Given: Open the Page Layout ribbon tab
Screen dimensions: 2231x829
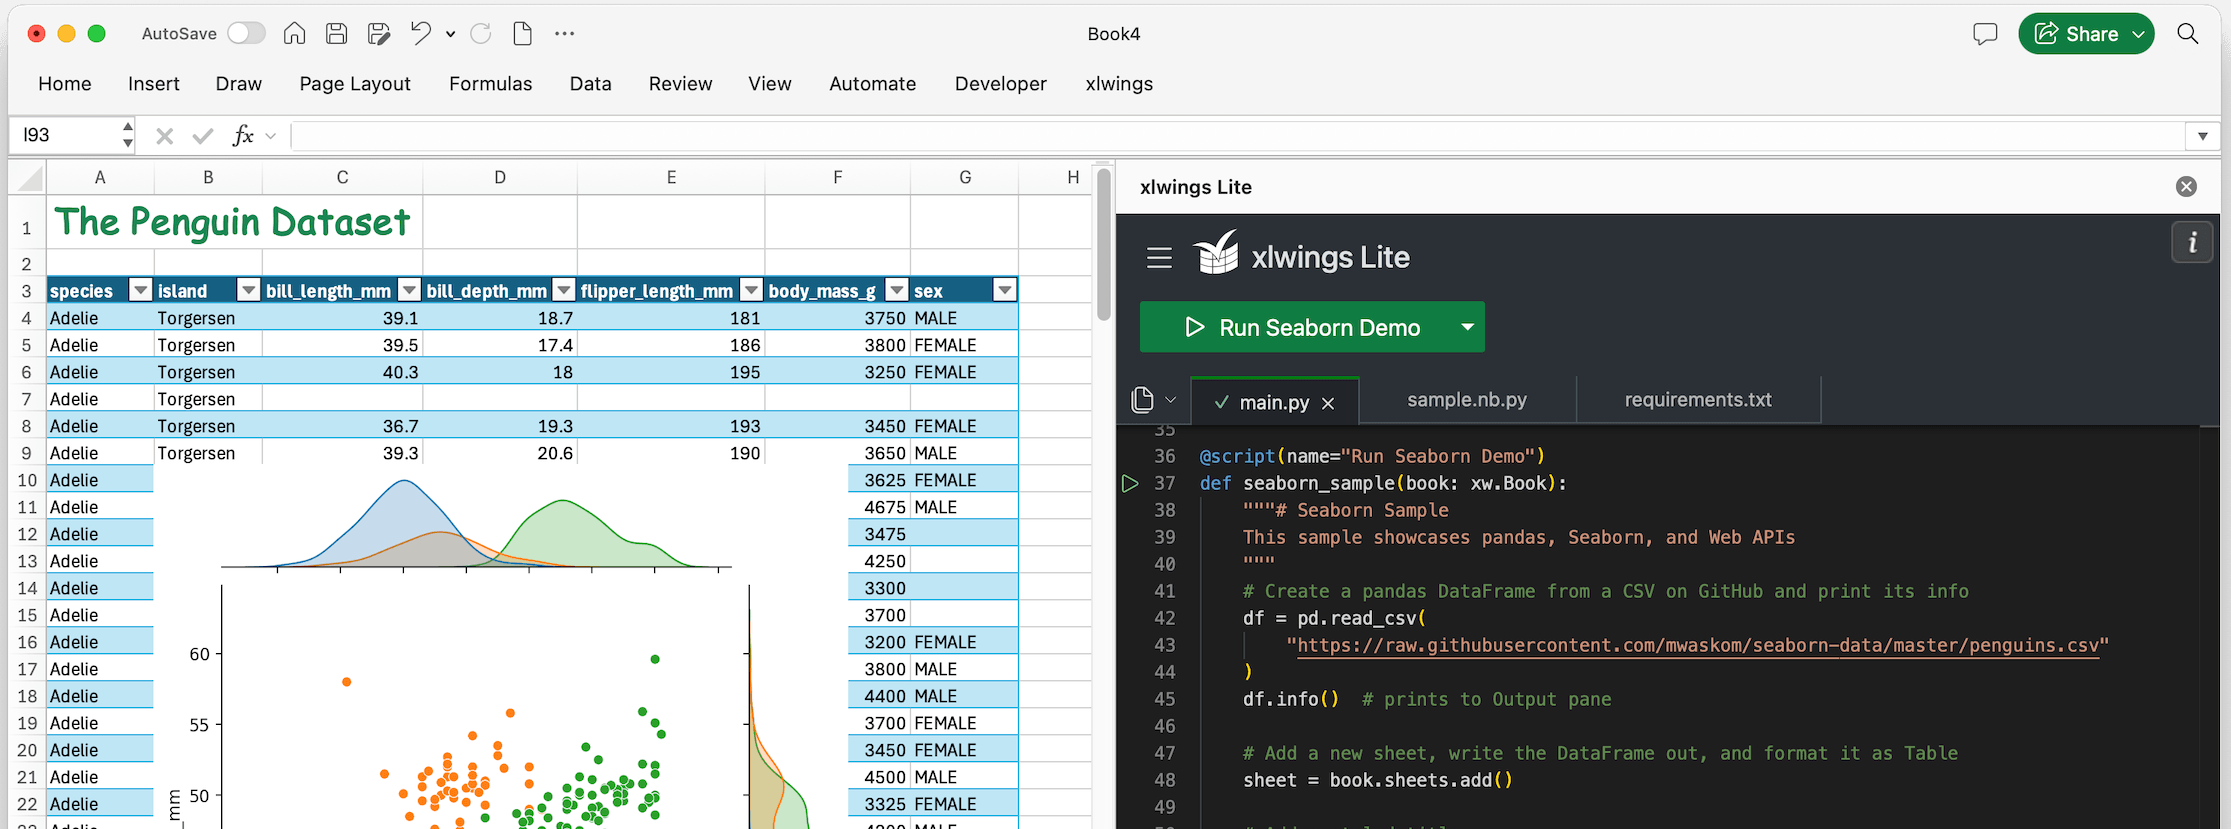Looking at the screenshot, I should coord(355,84).
